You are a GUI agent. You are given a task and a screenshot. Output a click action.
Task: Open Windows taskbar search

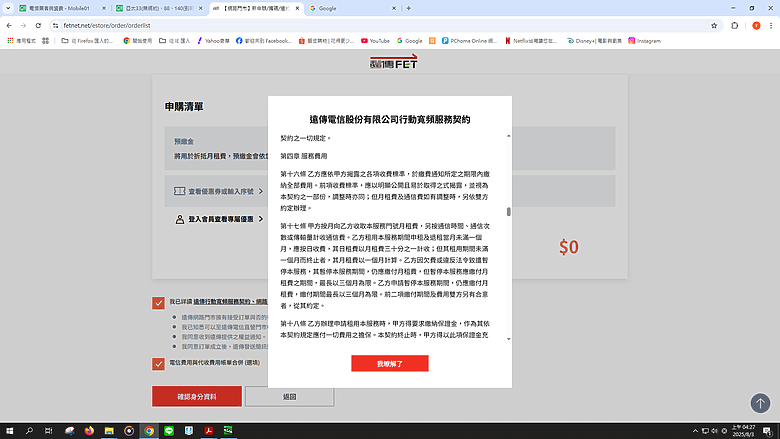pyautogui.click(x=29, y=431)
